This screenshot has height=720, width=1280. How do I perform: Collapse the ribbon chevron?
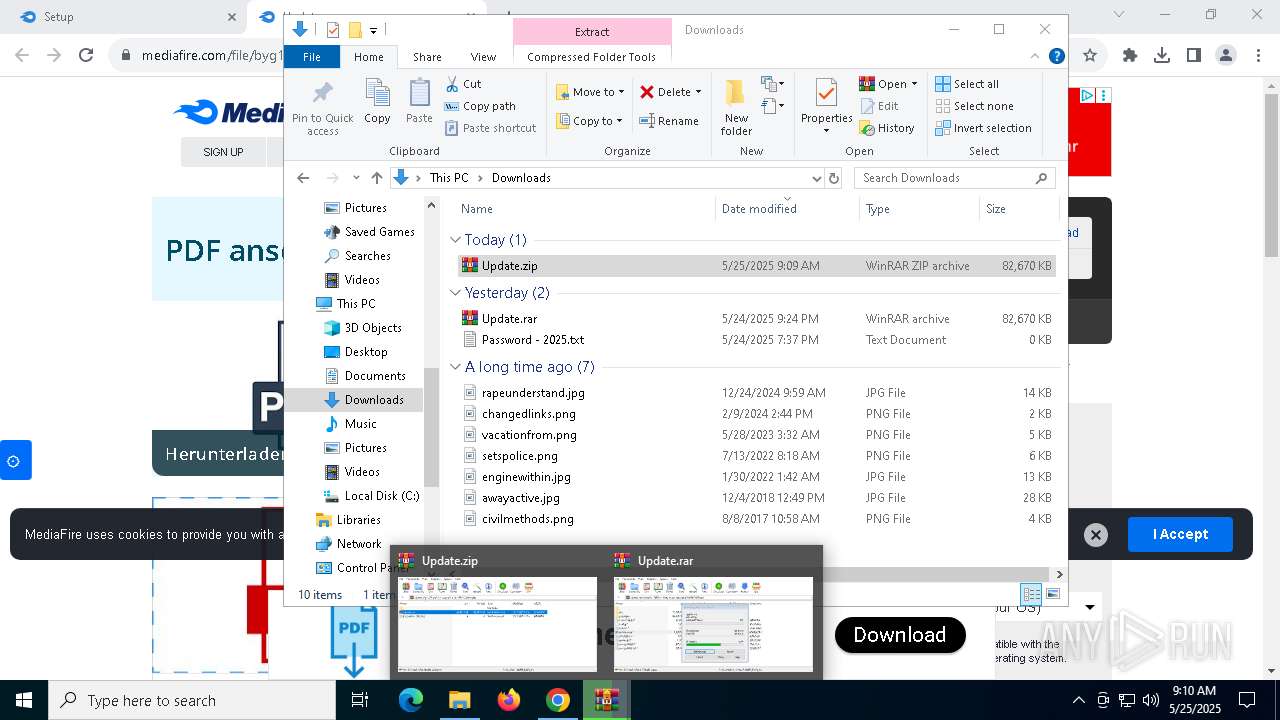pyautogui.click(x=1036, y=57)
